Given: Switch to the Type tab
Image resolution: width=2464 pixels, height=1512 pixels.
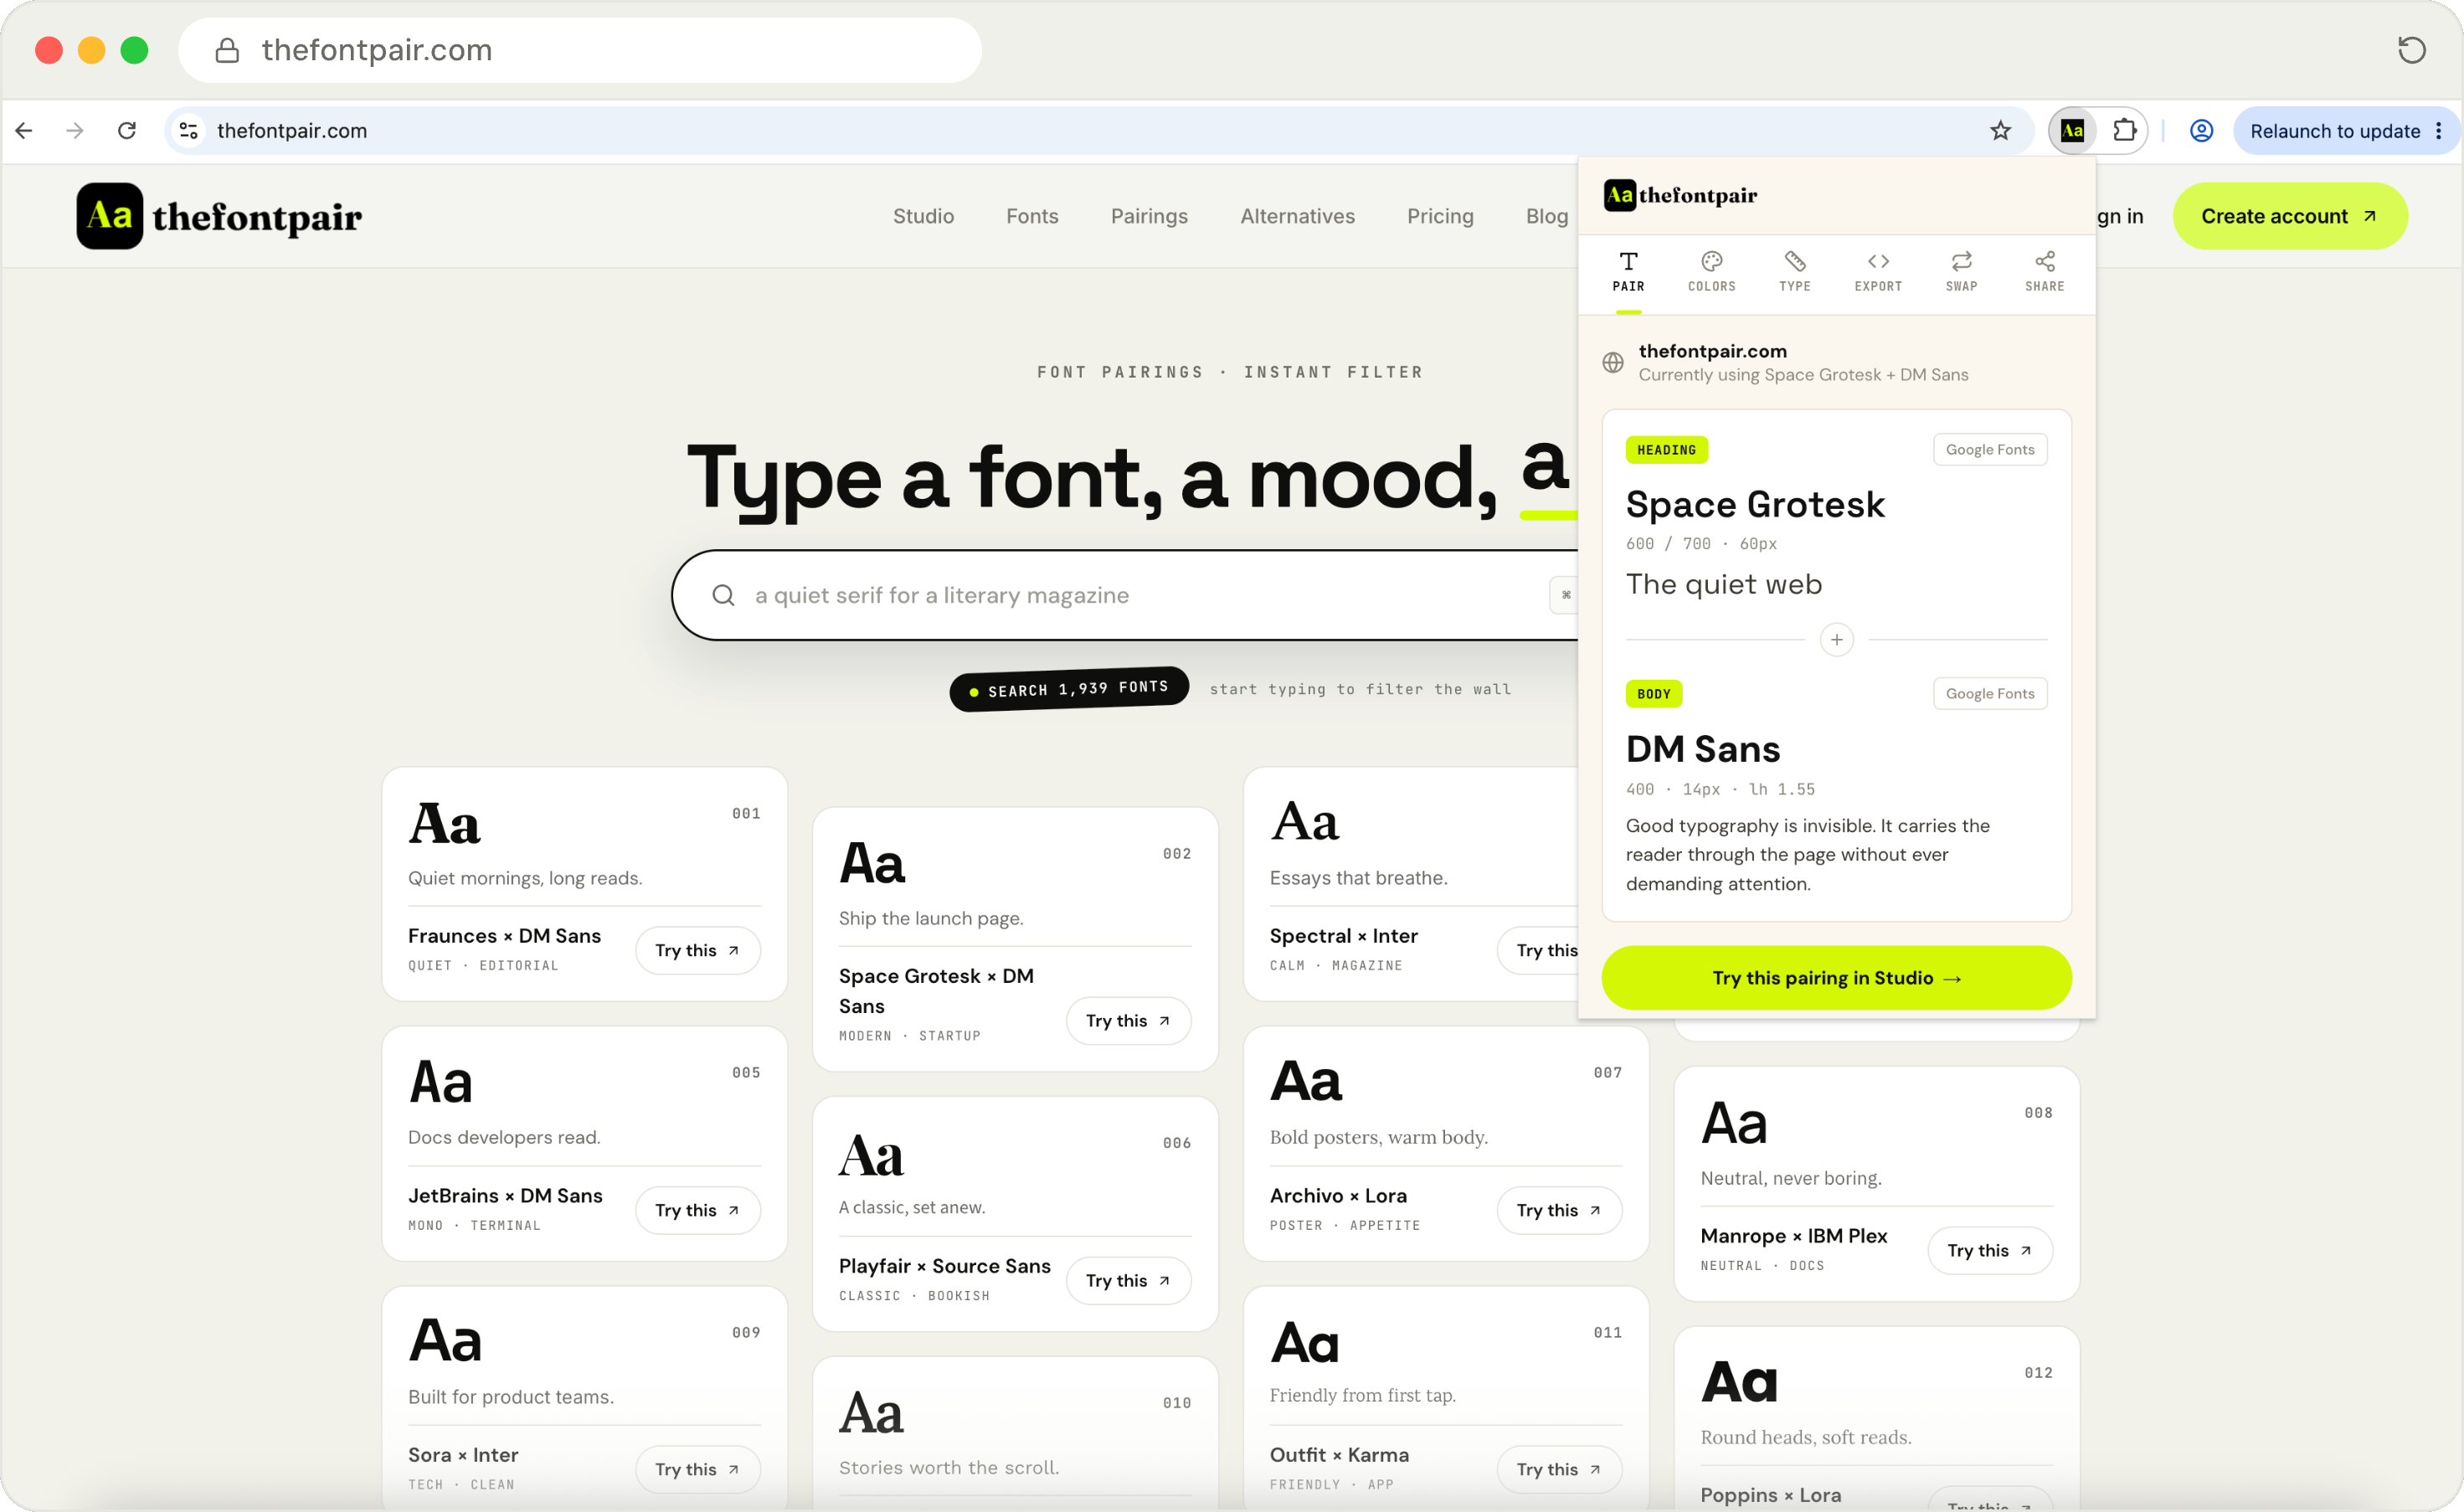Looking at the screenshot, I should tap(1794, 272).
